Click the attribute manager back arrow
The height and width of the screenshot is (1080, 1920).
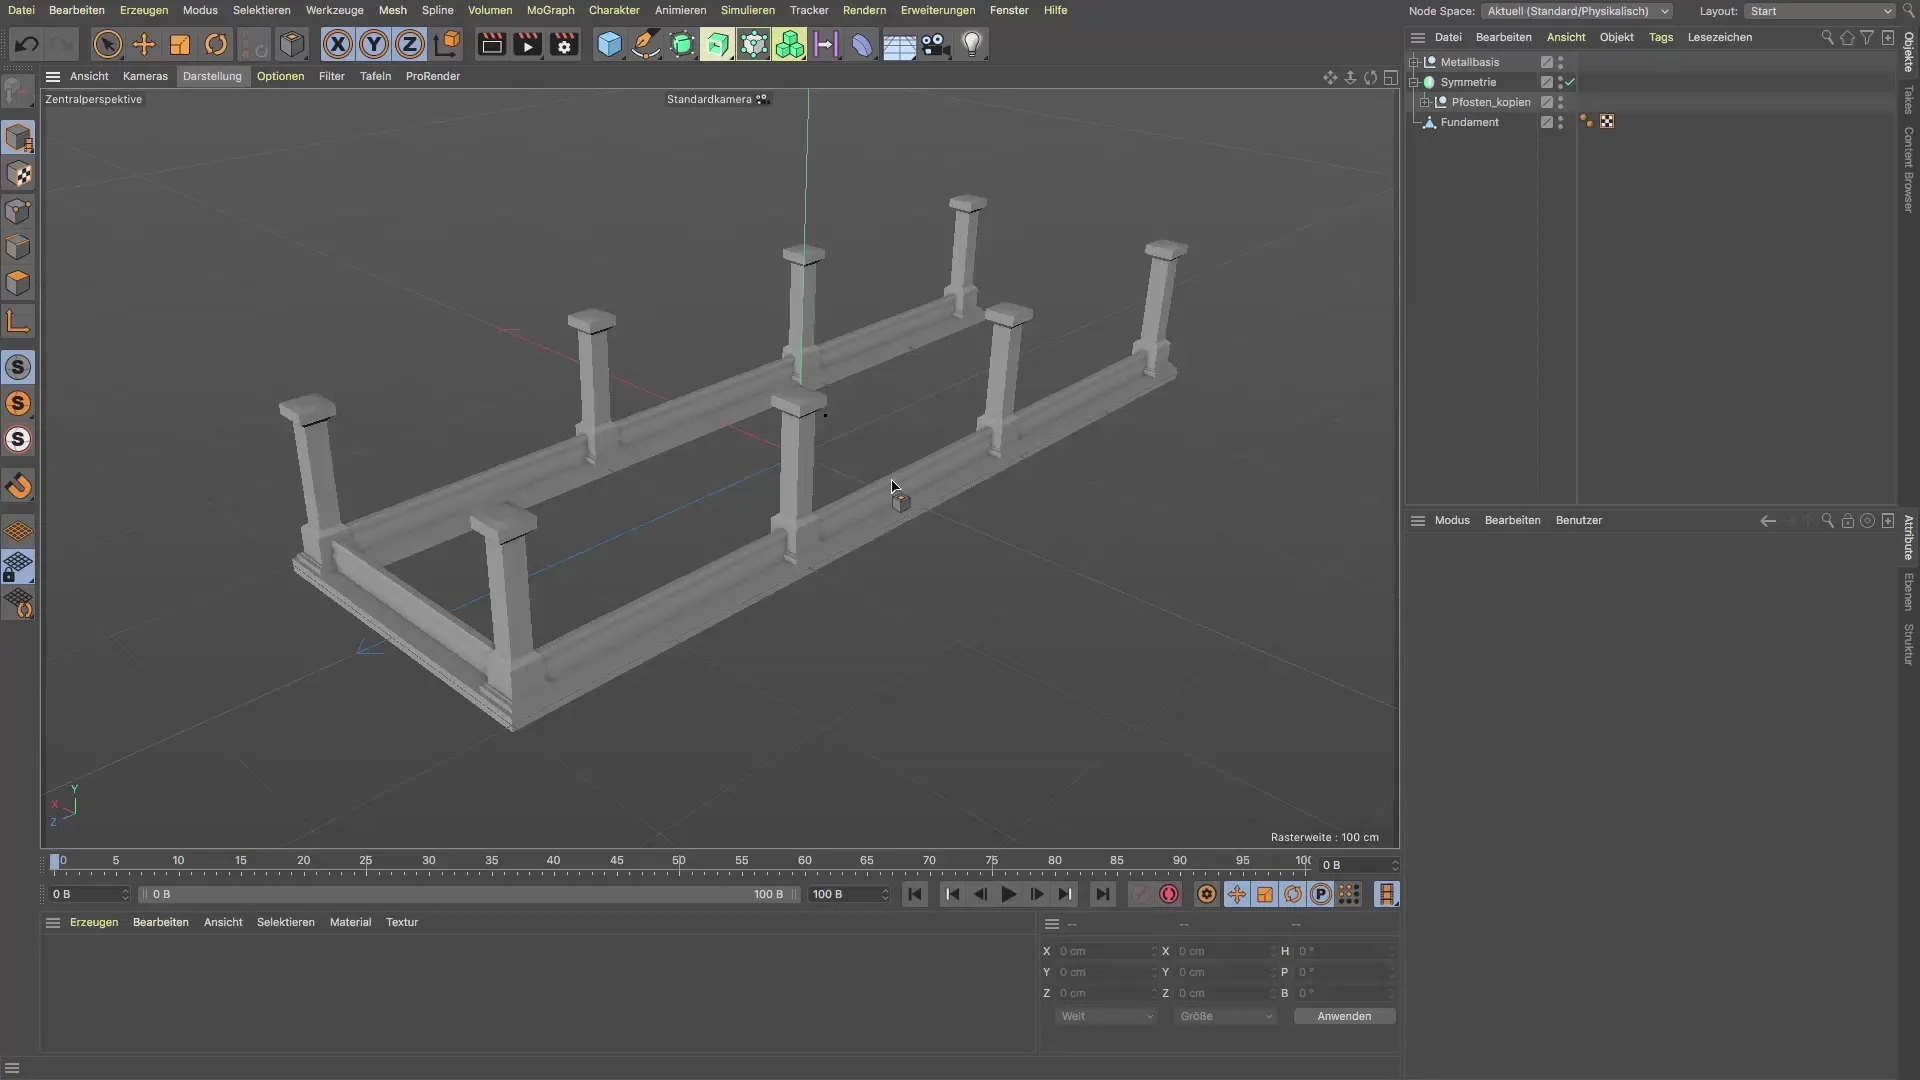(1768, 521)
